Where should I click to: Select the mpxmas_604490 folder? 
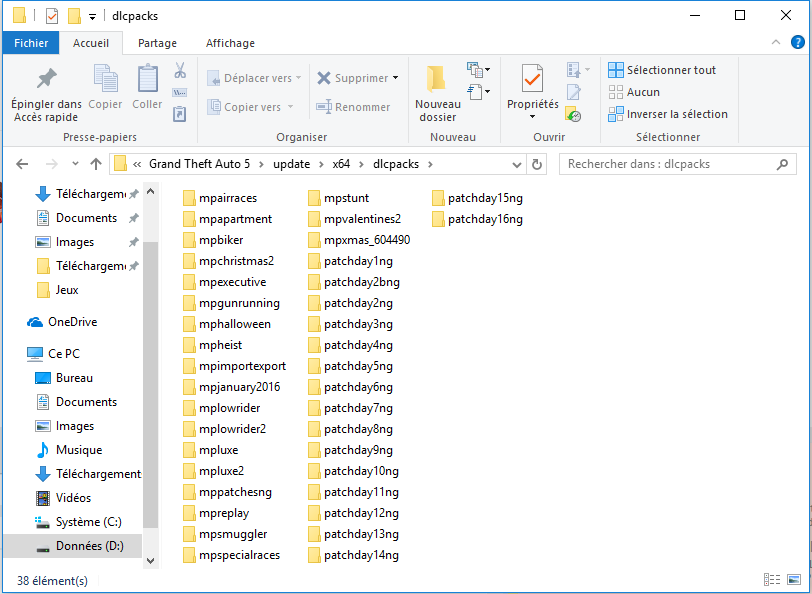click(359, 240)
